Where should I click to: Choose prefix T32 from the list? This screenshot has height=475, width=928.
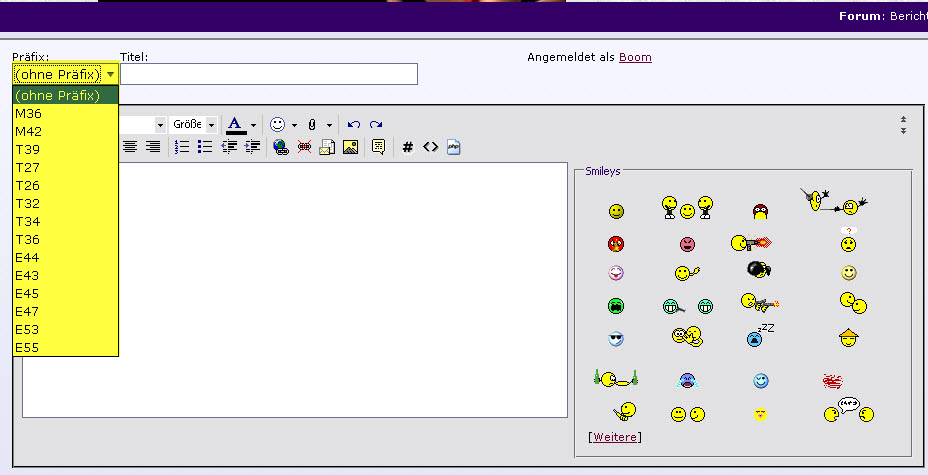pyautogui.click(x=66, y=203)
